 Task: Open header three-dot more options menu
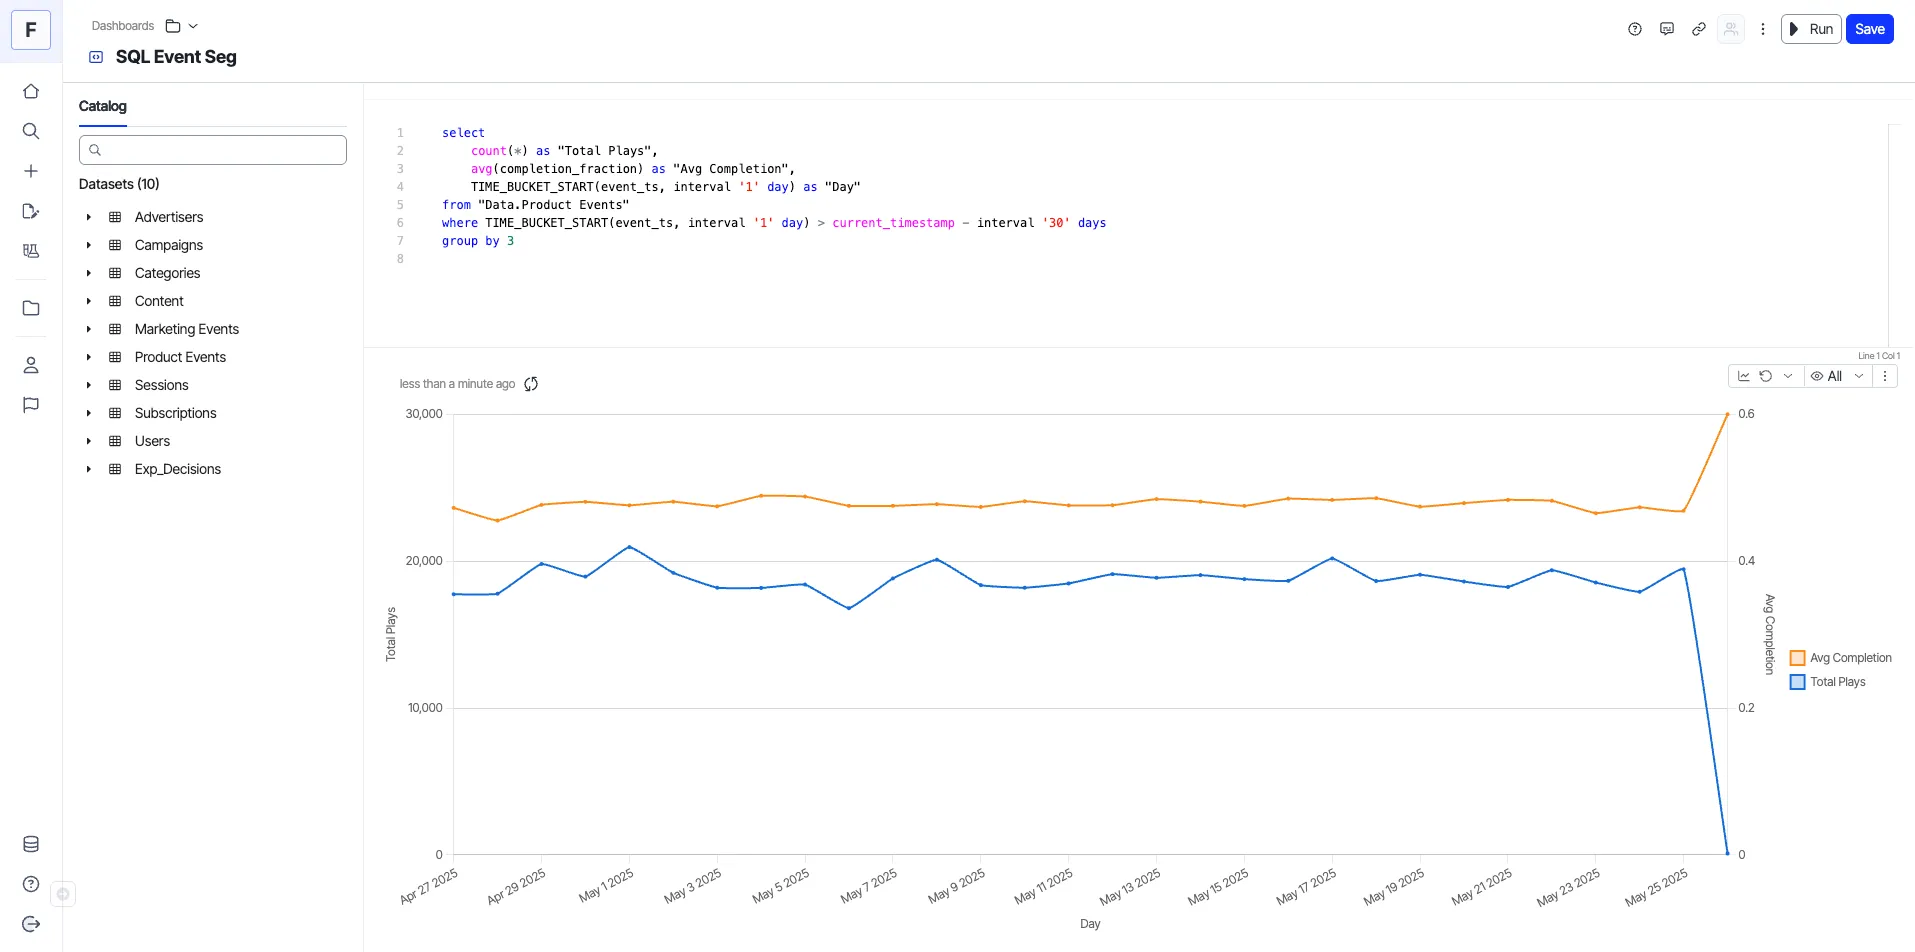pos(1763,29)
